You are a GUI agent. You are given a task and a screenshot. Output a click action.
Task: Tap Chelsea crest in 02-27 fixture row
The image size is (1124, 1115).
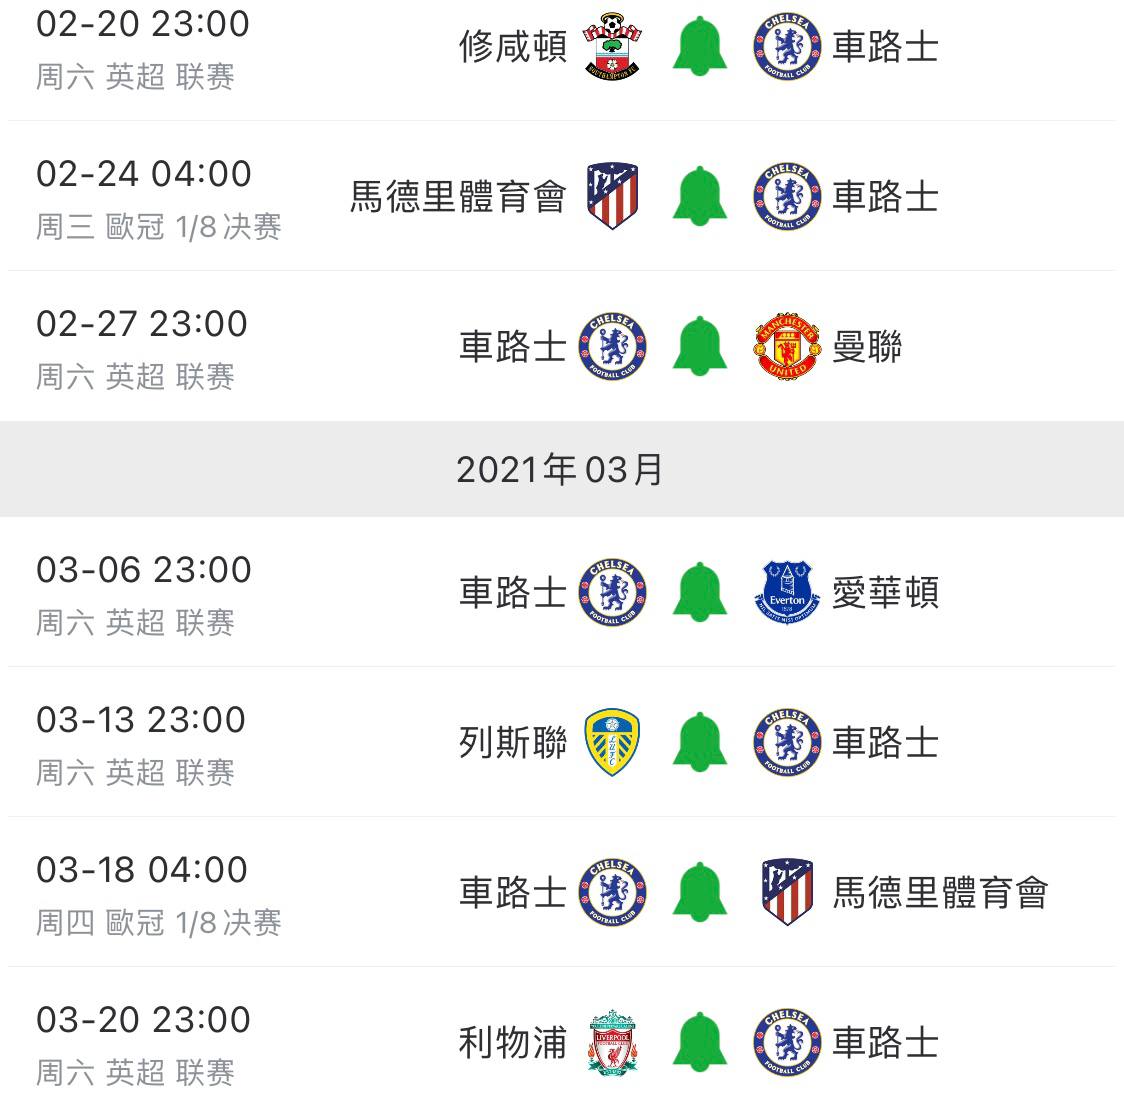[612, 346]
